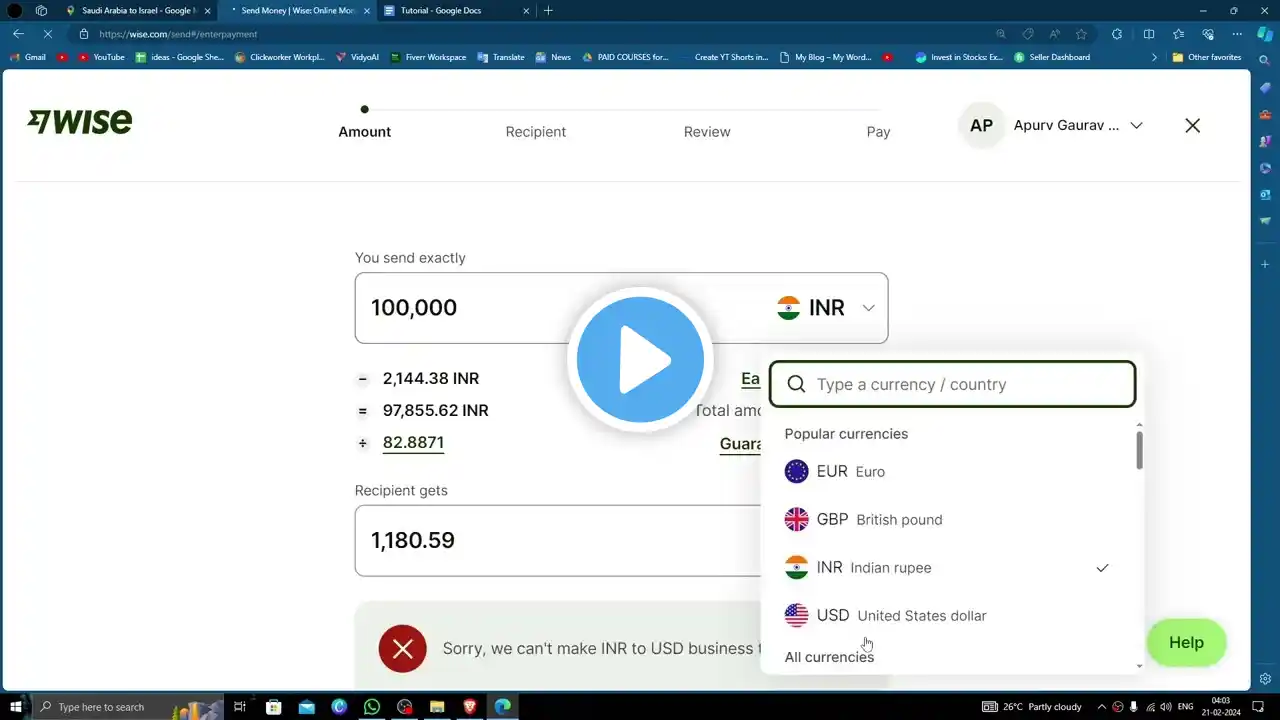The image size is (1280, 720).
Task: Open the Windows Start menu
Action: [x=15, y=707]
